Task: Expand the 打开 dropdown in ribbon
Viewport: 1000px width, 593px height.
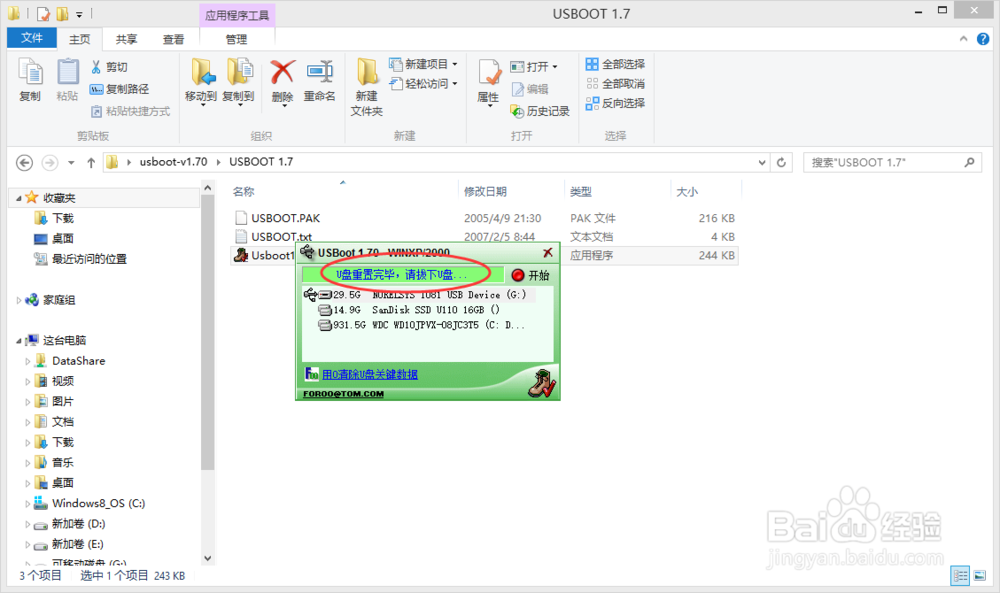Action: click(x=556, y=65)
